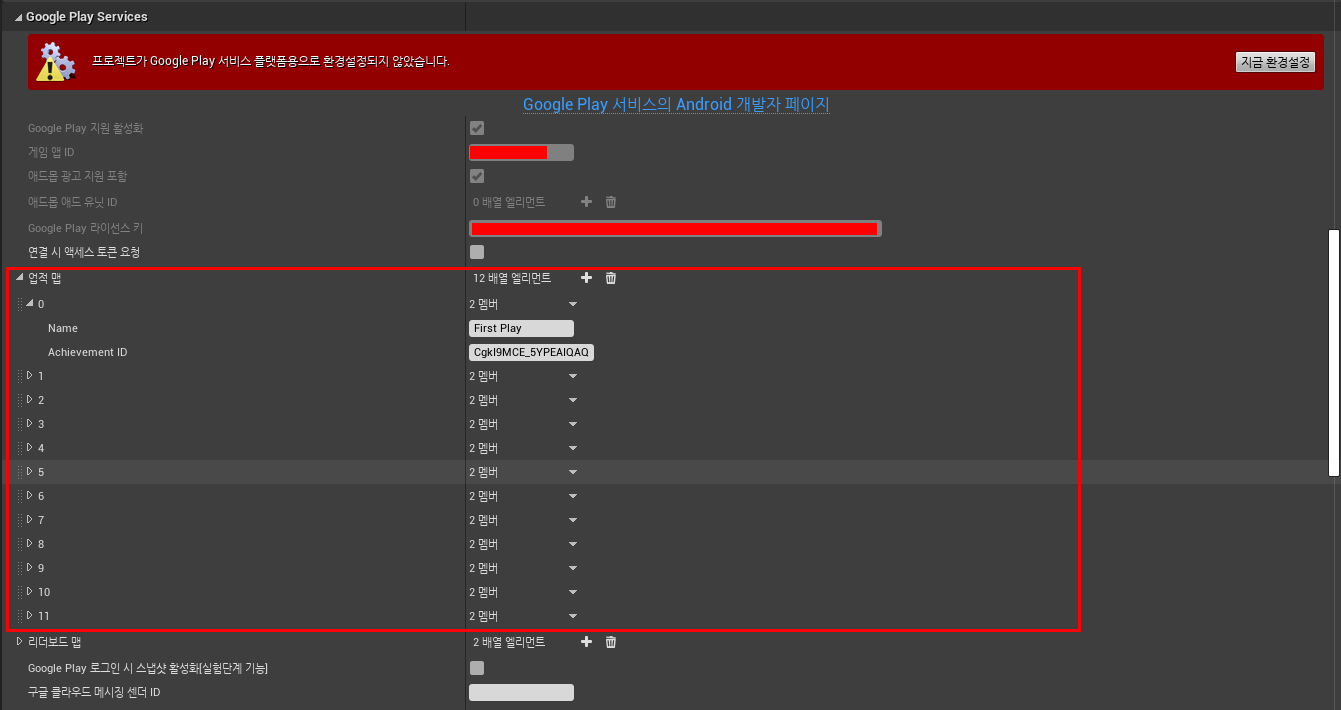Expand achievement element 8
Image resolution: width=1341 pixels, height=710 pixels.
tap(29, 544)
